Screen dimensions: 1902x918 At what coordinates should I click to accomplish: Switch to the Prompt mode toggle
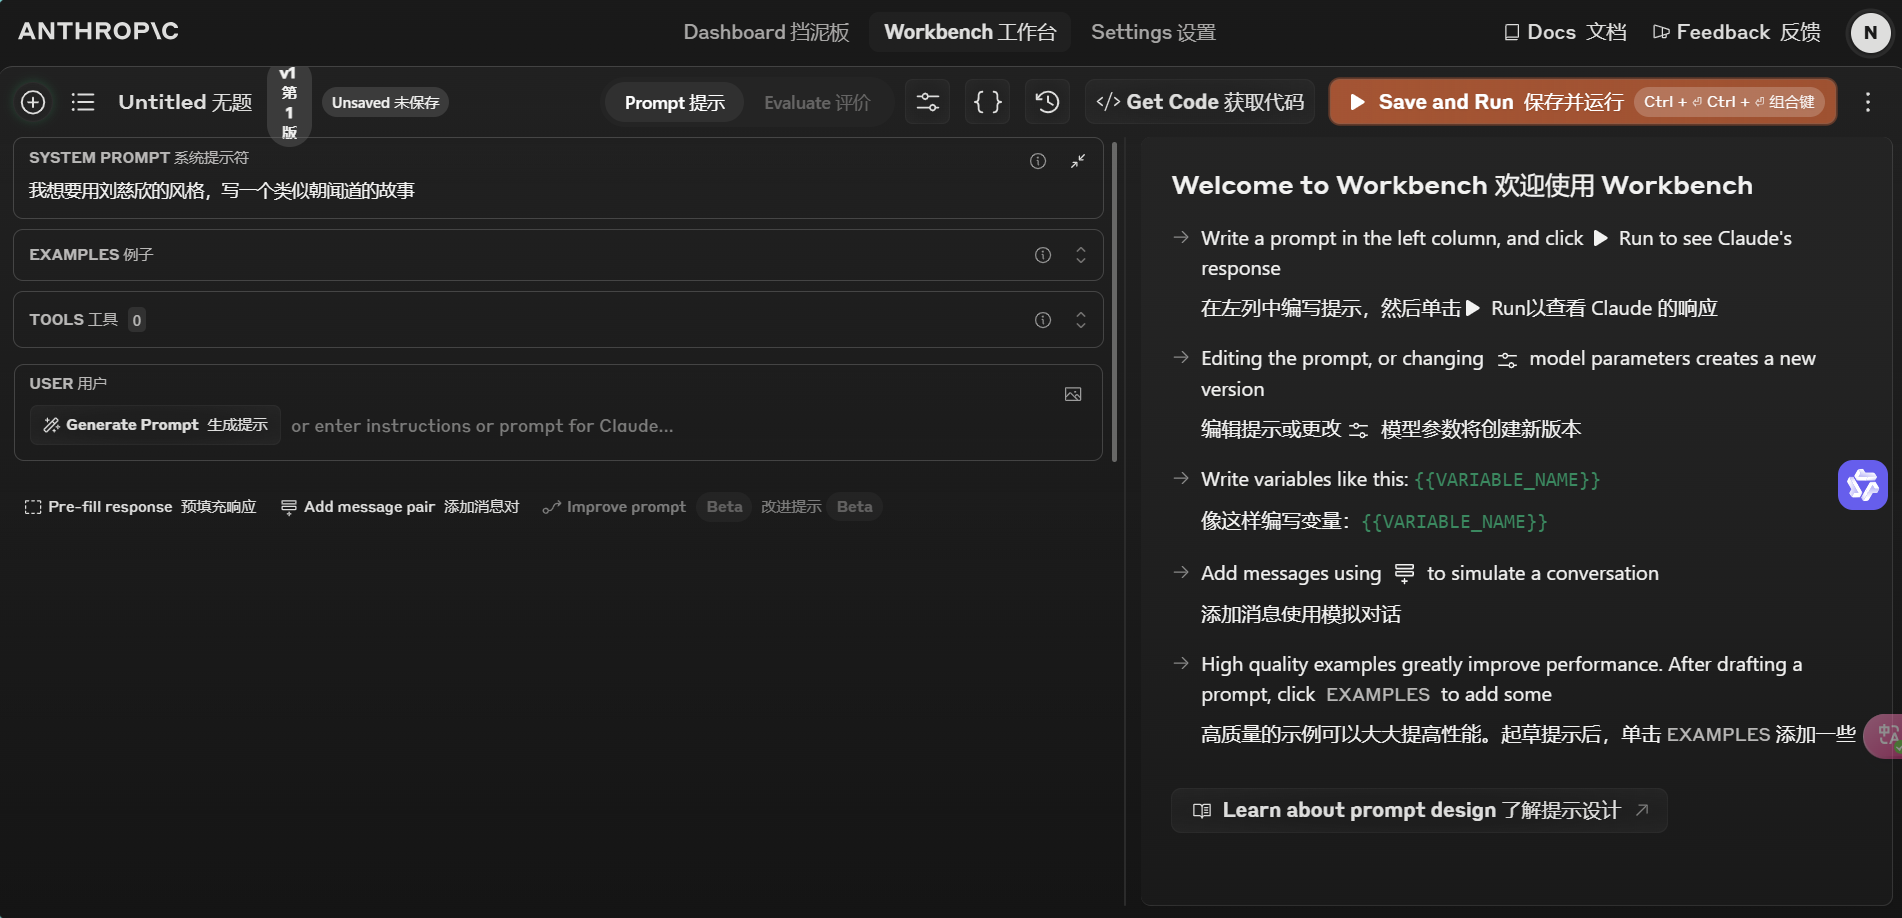[x=674, y=103]
